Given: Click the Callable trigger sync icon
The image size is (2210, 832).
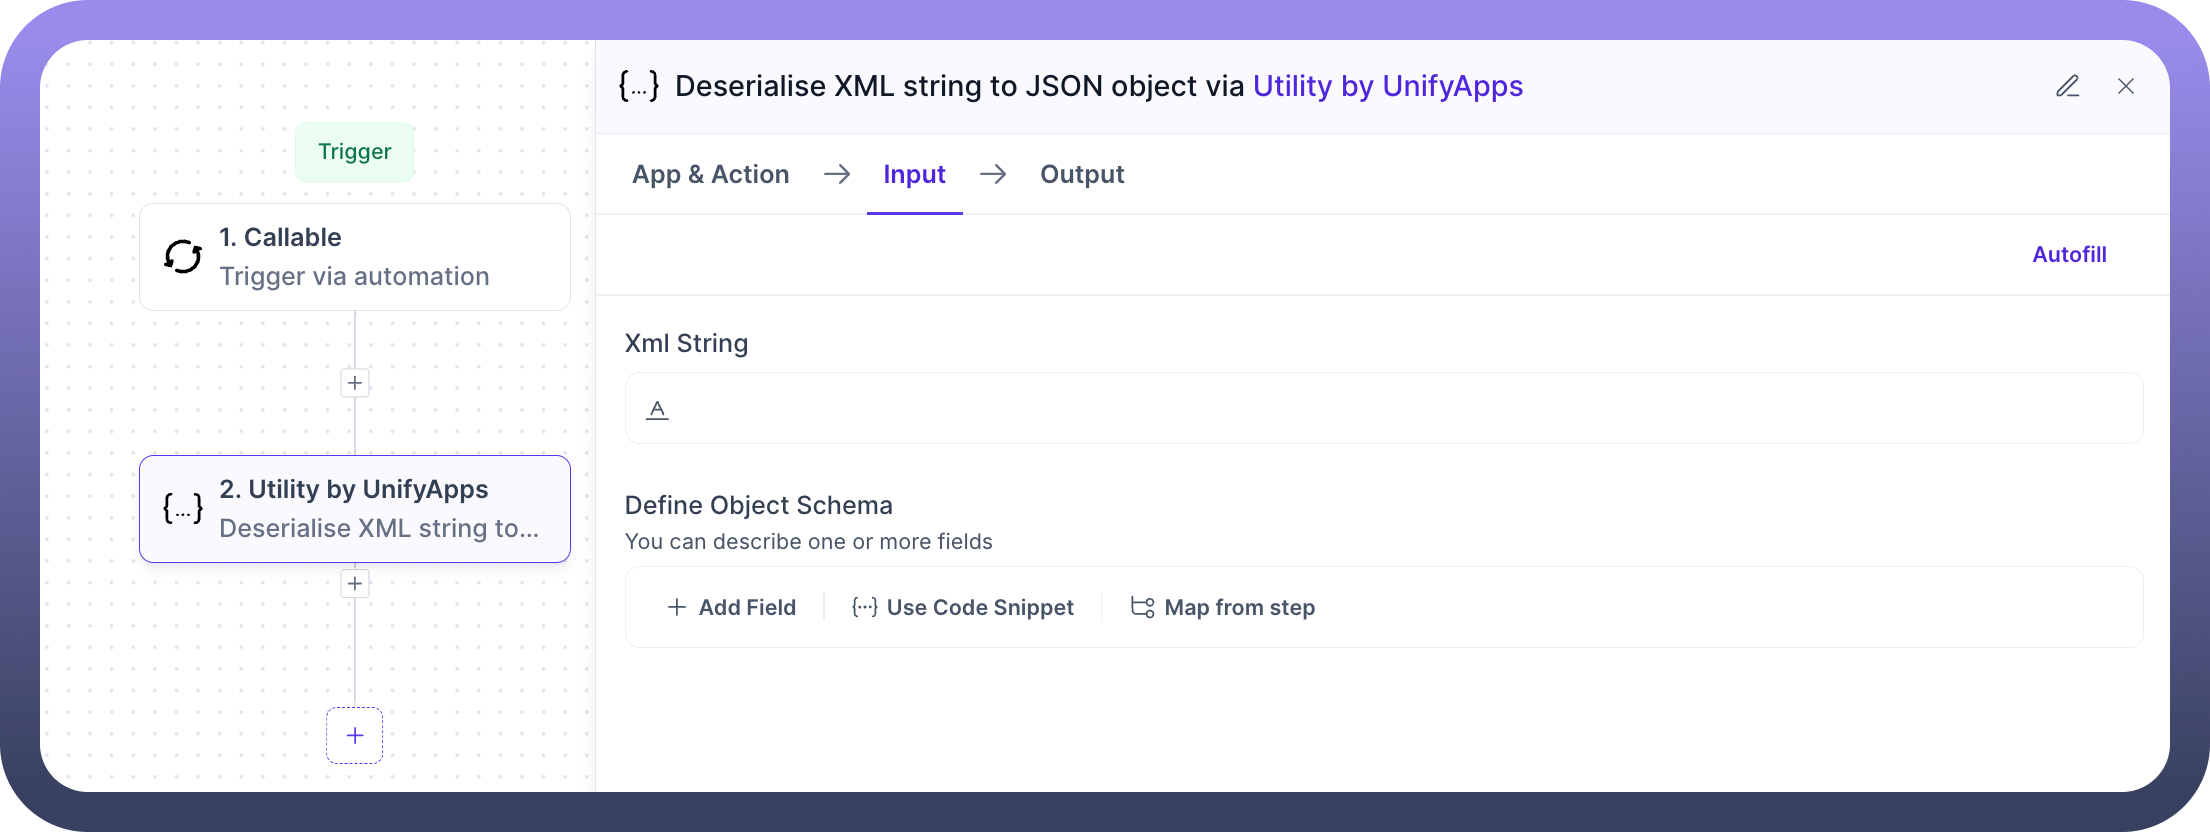Looking at the screenshot, I should click(x=183, y=257).
